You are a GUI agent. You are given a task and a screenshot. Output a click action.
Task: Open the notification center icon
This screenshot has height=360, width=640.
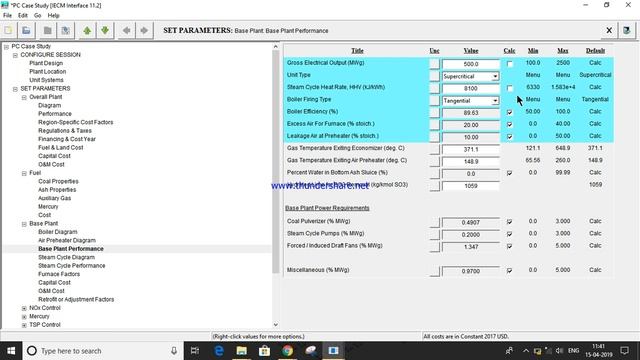624,351
